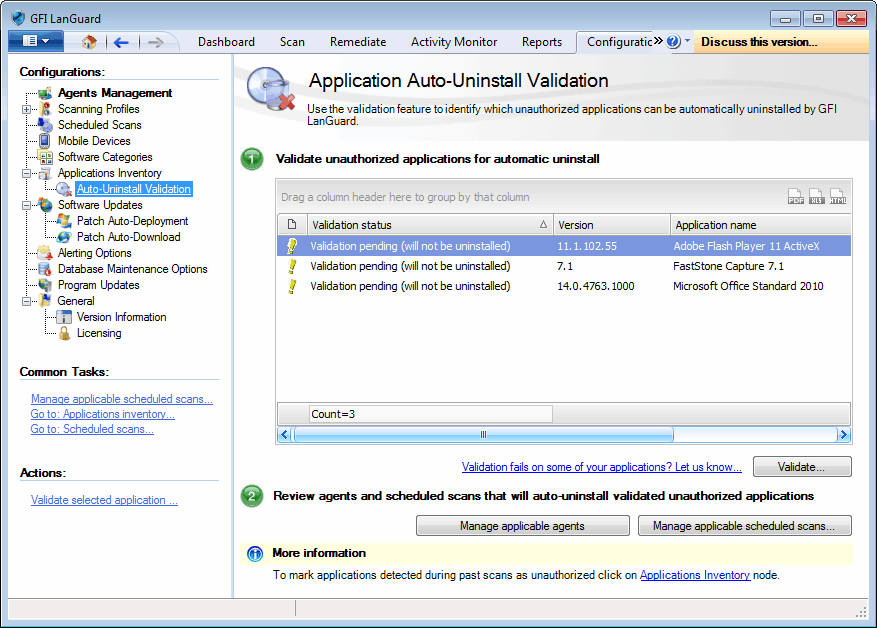
Task: Open the Remediate tab
Action: click(358, 42)
